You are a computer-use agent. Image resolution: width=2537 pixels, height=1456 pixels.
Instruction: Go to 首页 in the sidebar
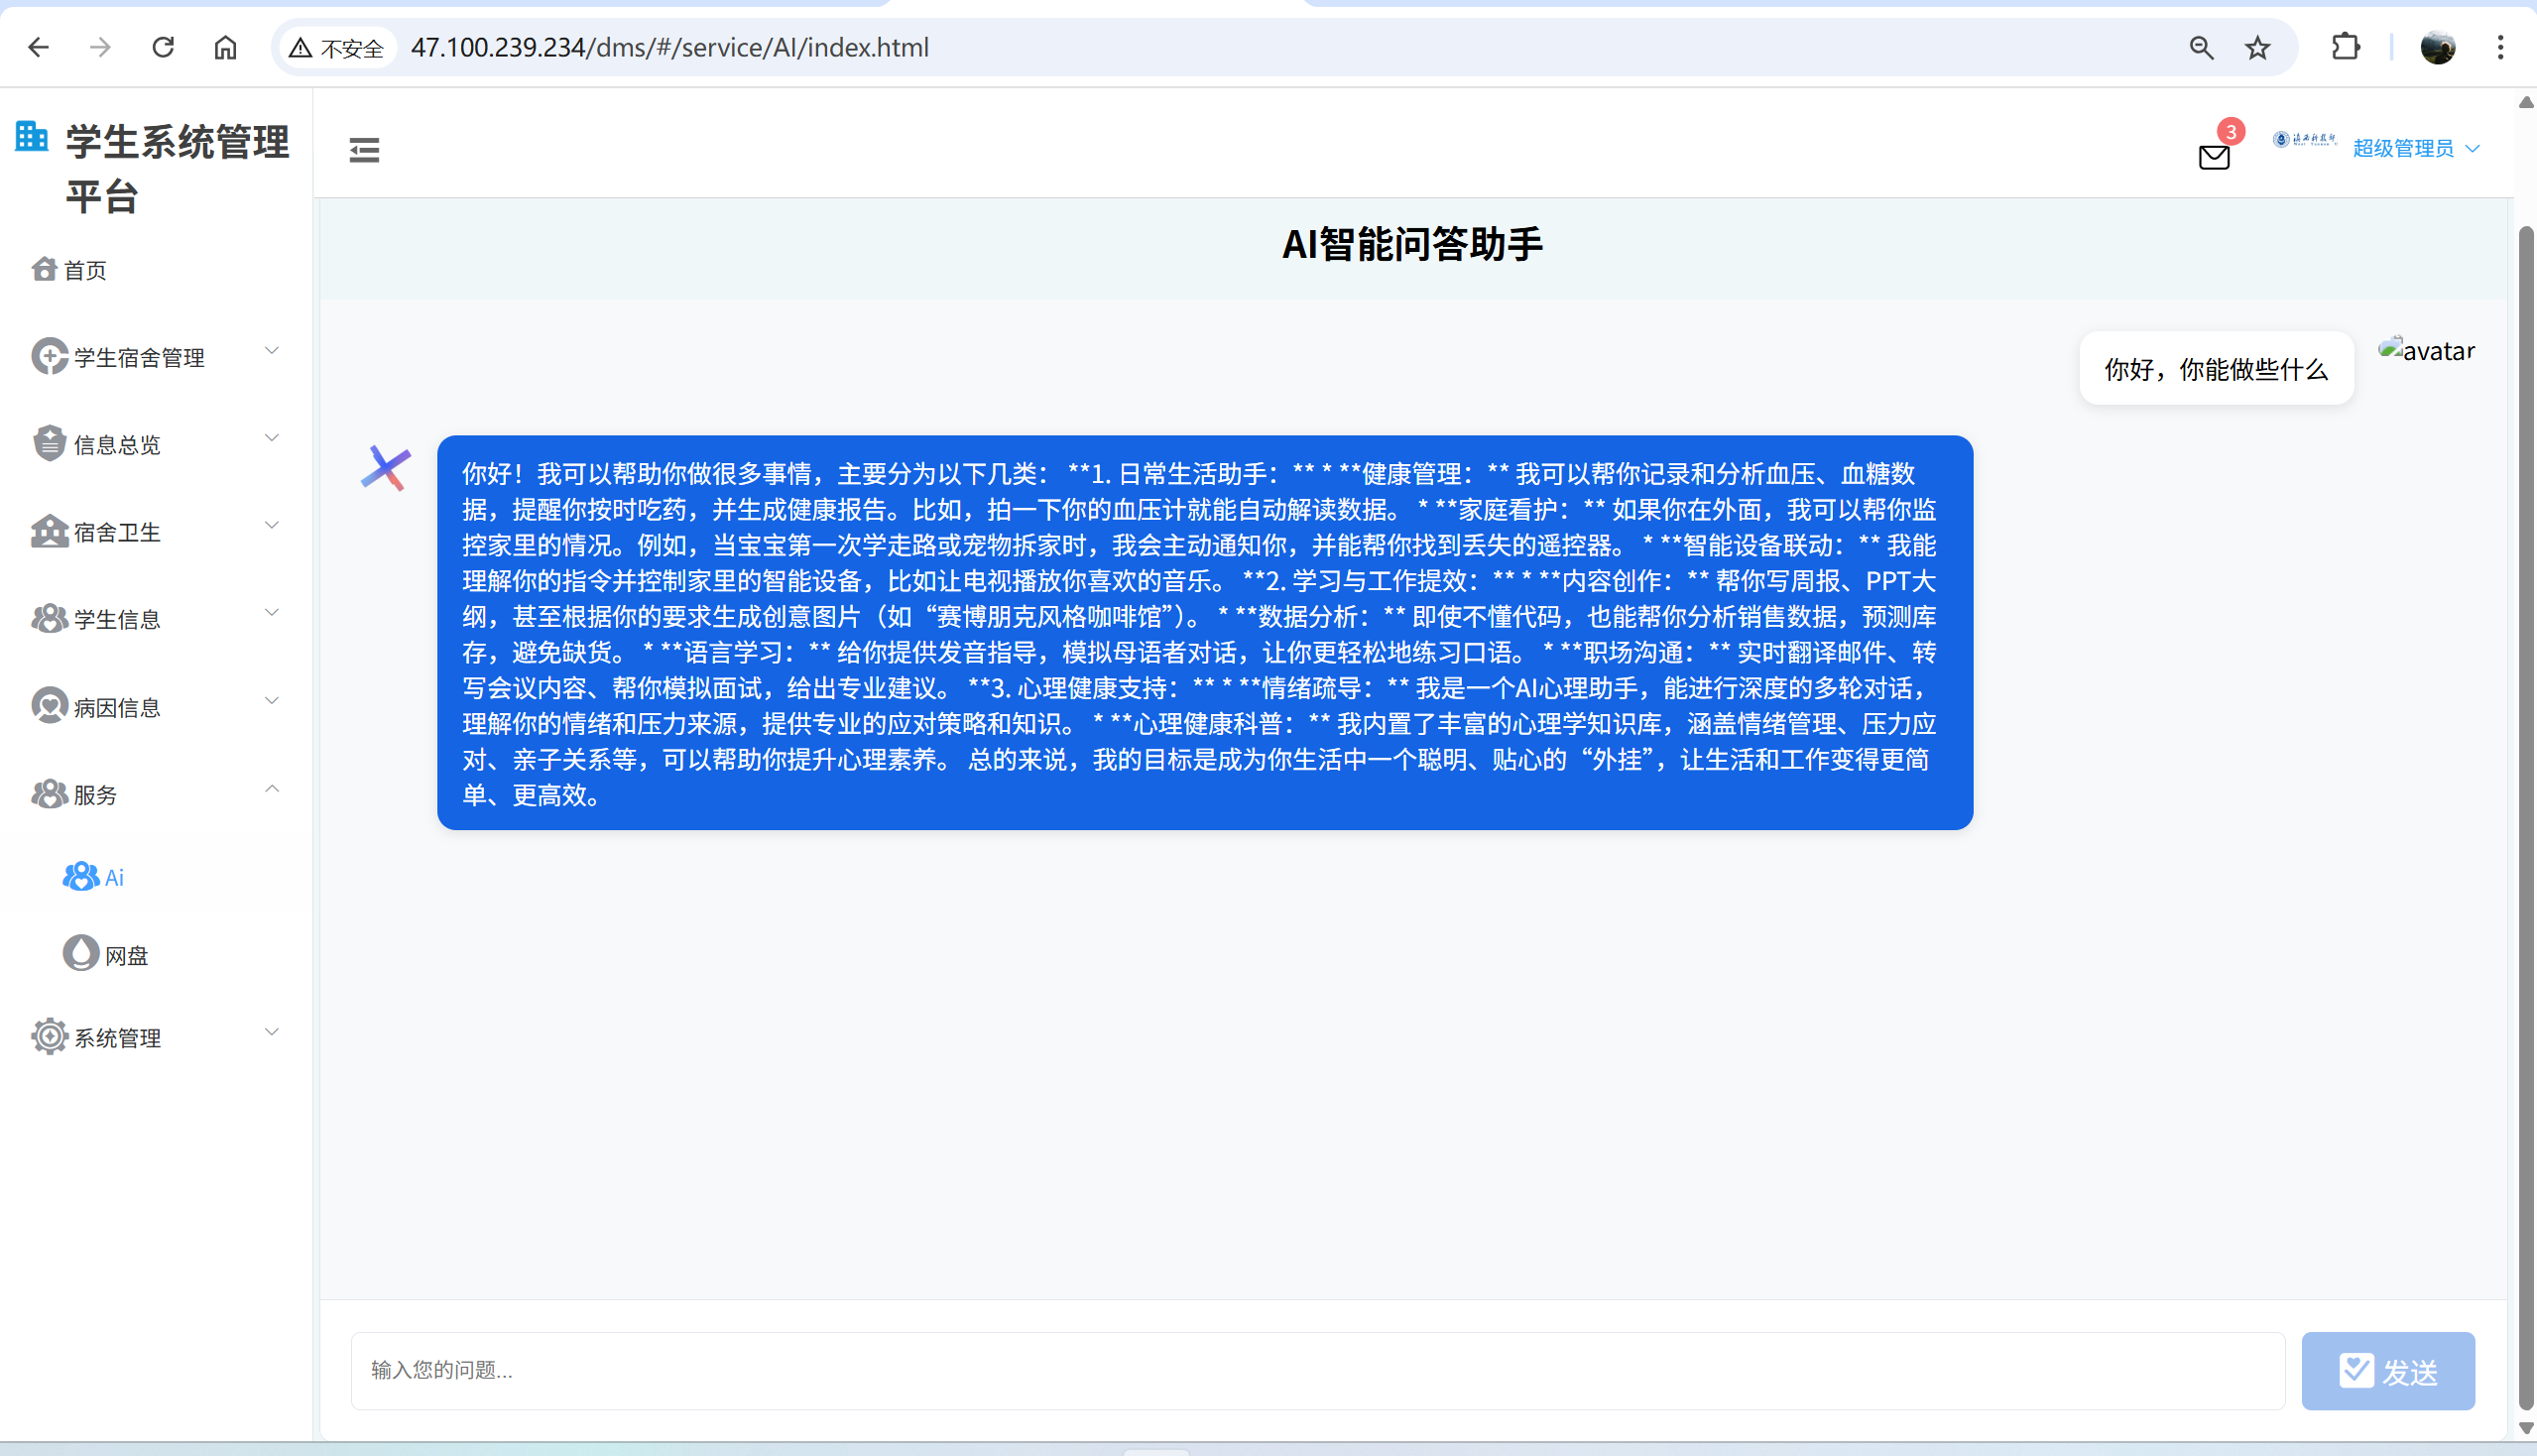pyautogui.click(x=84, y=270)
